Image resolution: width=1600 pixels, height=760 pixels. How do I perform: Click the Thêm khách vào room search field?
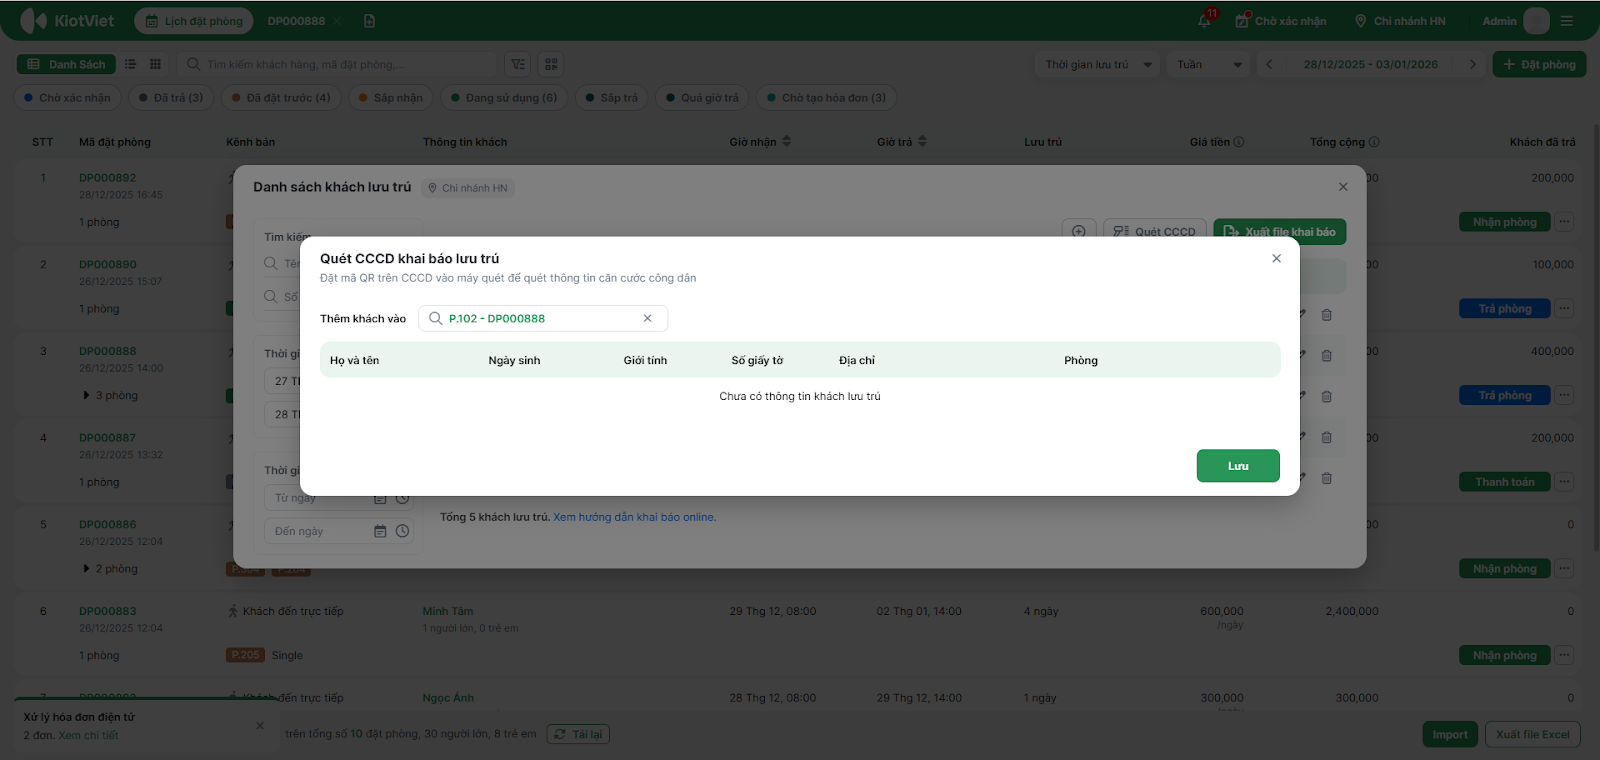[540, 318]
